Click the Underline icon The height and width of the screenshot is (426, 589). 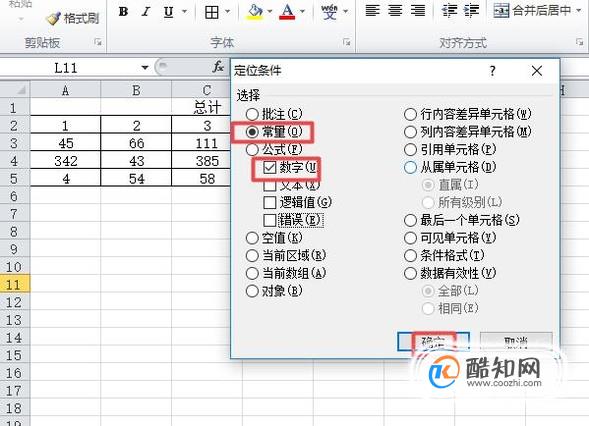pos(169,12)
